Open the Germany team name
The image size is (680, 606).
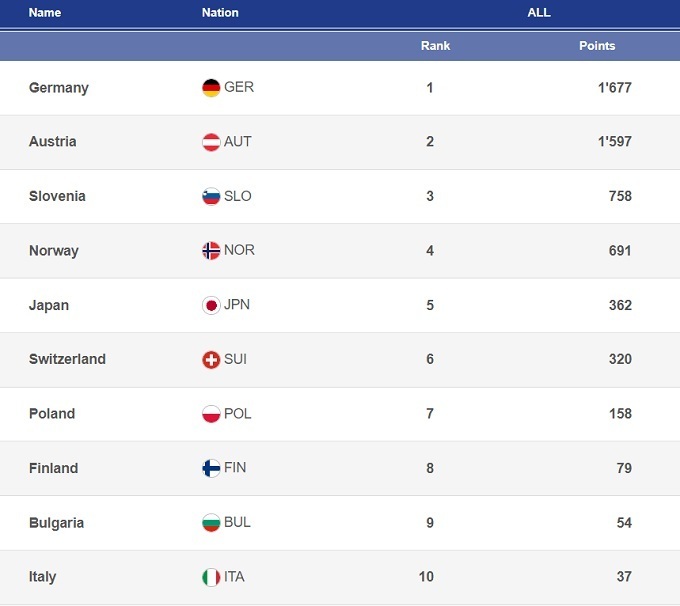click(59, 88)
